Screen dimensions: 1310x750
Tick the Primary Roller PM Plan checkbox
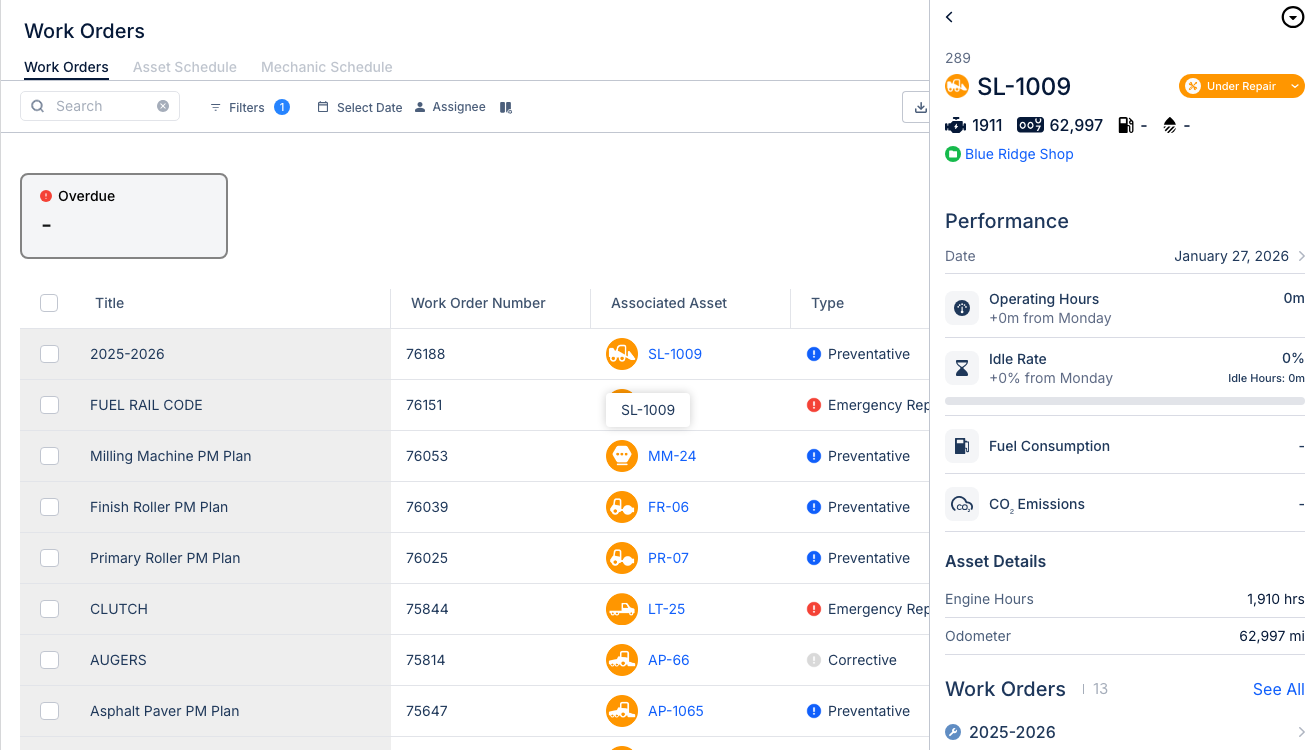pyautogui.click(x=49, y=558)
